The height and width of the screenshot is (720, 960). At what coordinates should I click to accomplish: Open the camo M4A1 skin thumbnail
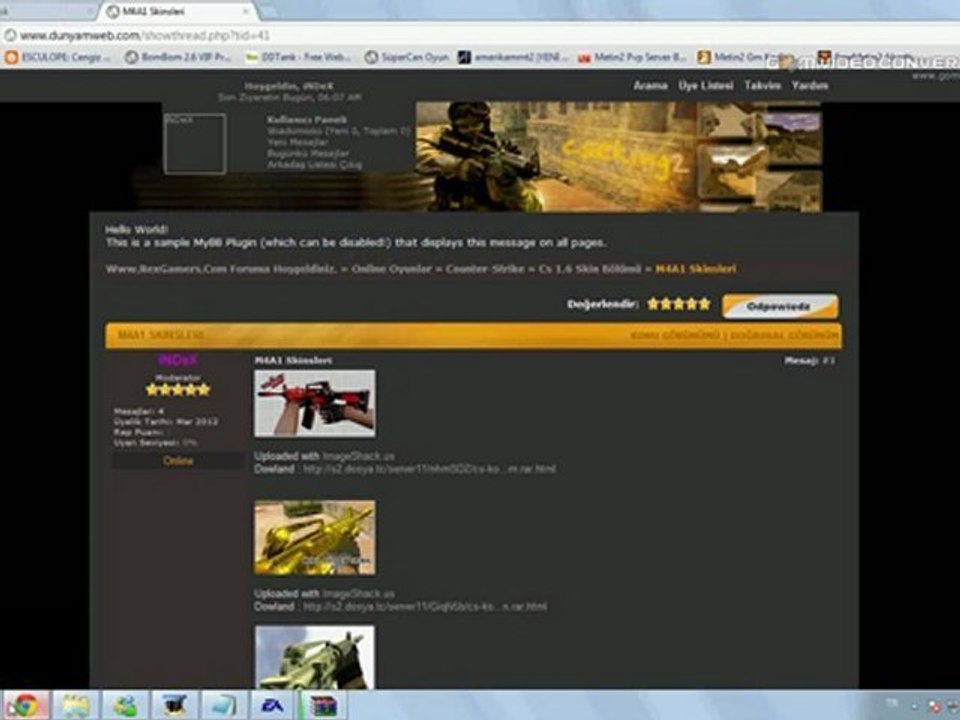click(x=315, y=657)
